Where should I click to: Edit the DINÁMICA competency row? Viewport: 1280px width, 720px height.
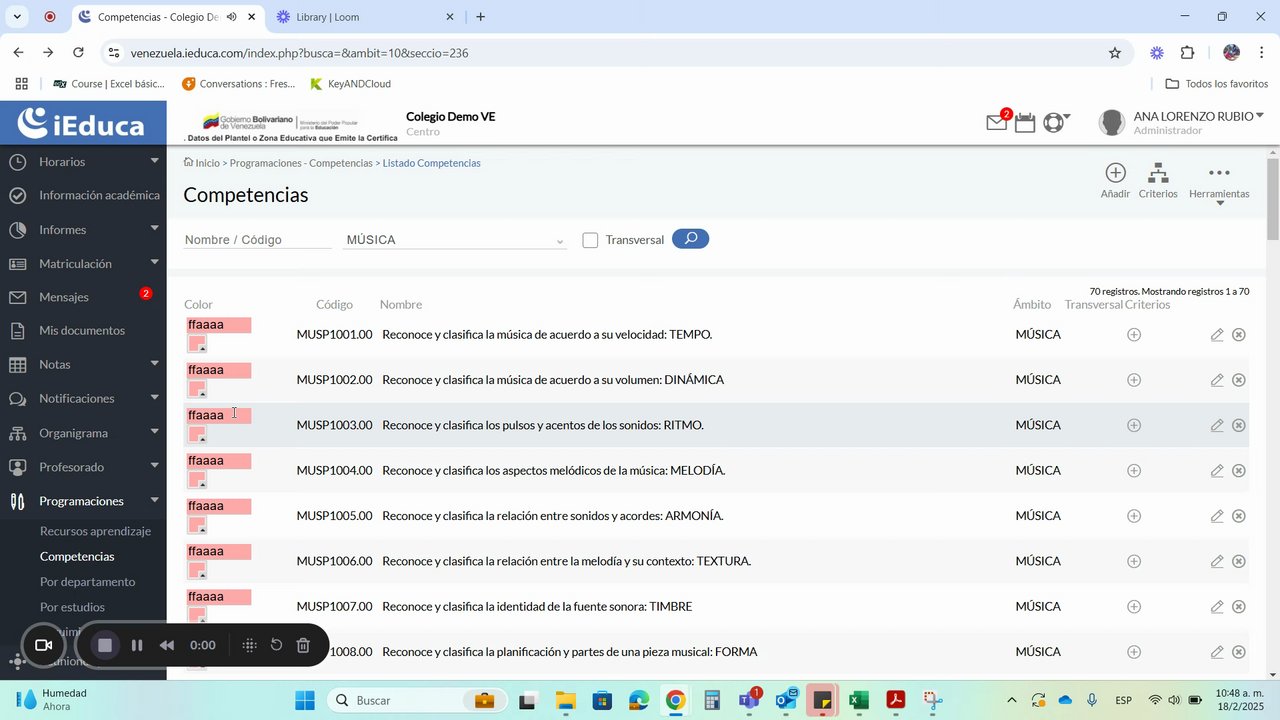1217,380
